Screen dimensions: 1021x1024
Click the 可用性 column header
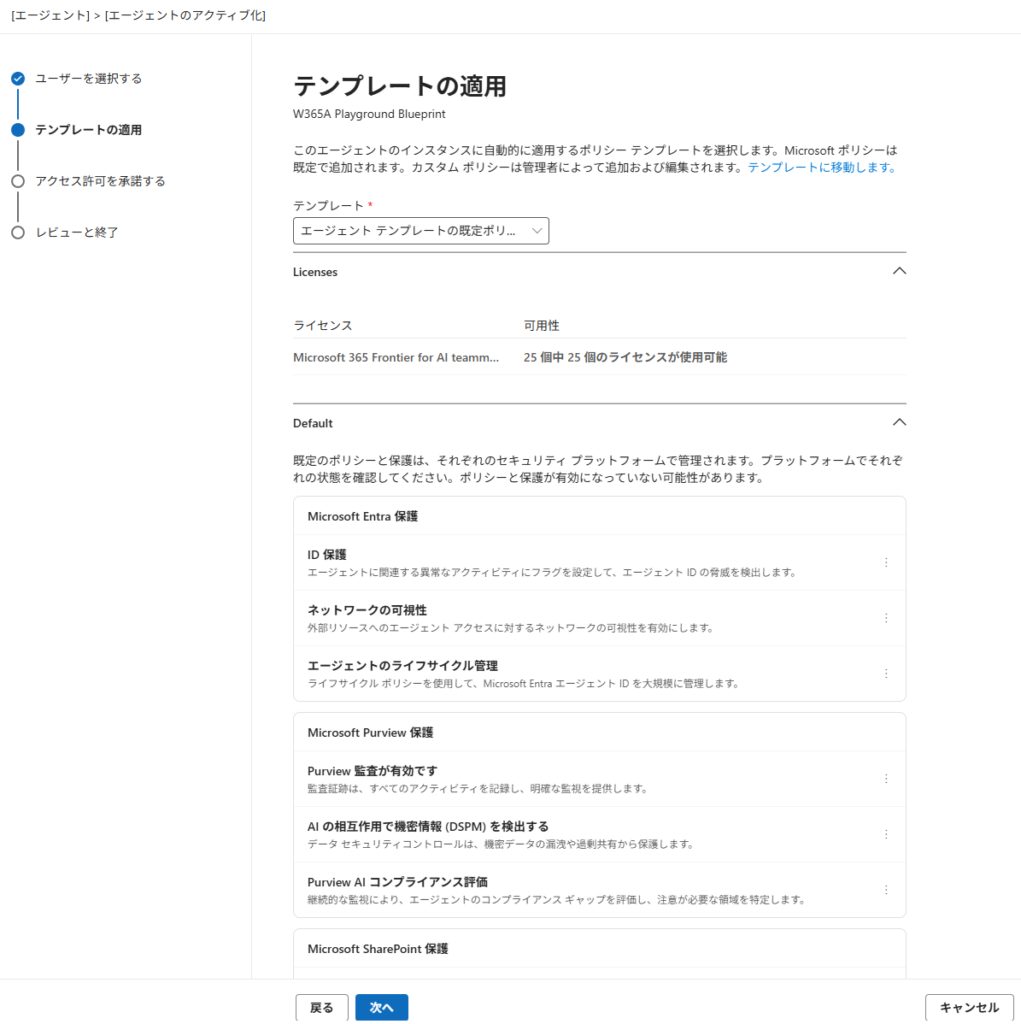pyautogui.click(x=541, y=325)
